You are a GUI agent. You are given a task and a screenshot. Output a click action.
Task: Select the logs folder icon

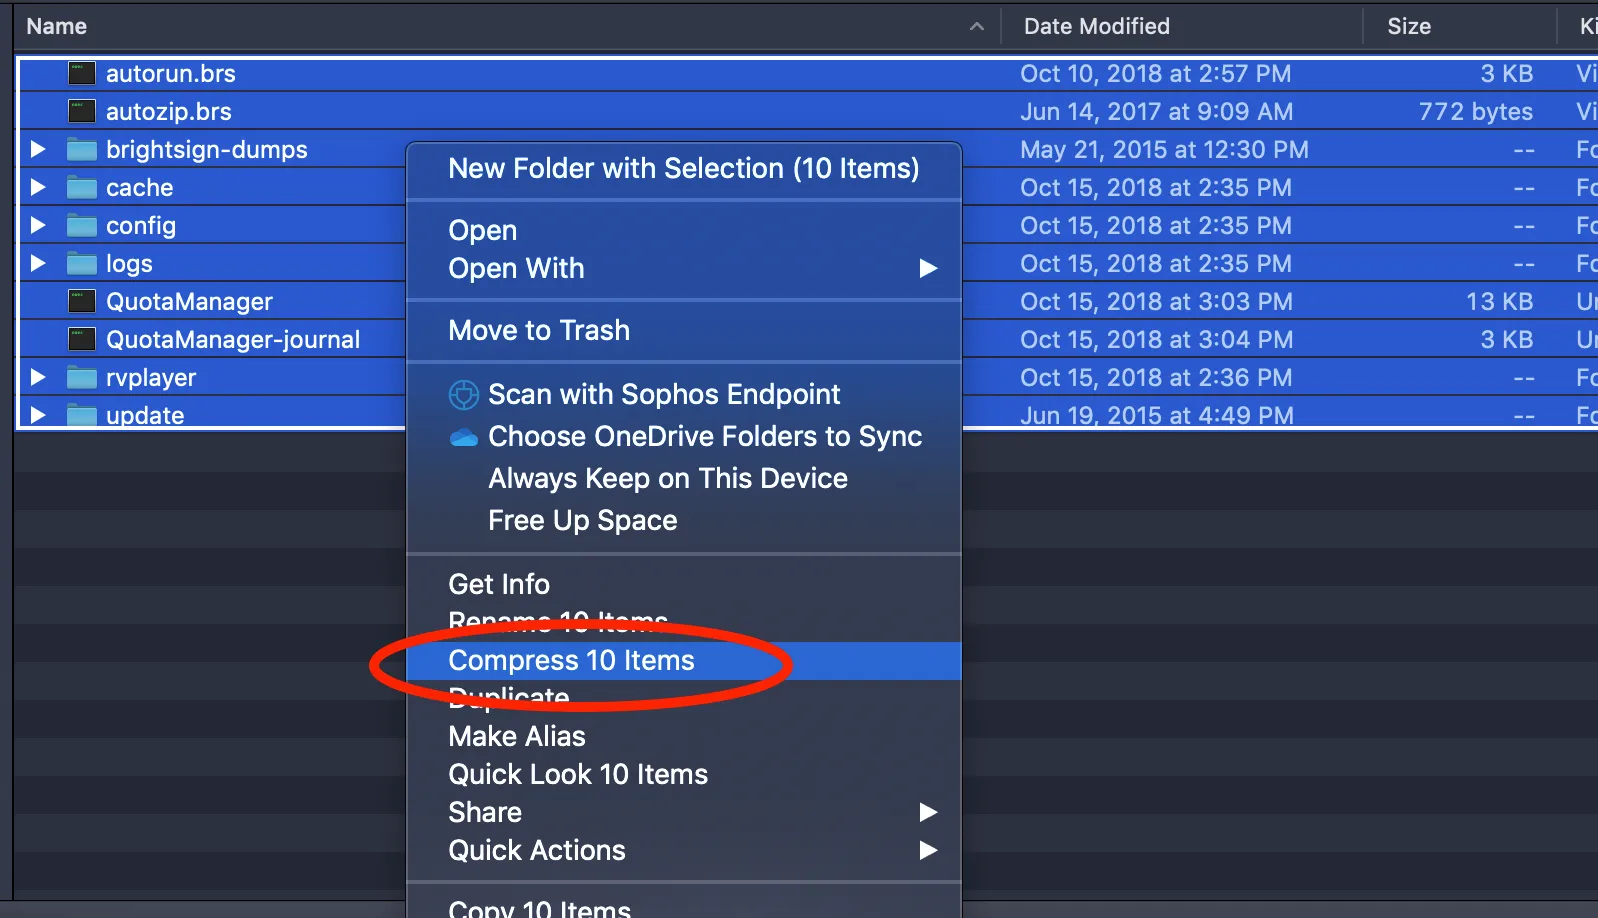tap(81, 264)
